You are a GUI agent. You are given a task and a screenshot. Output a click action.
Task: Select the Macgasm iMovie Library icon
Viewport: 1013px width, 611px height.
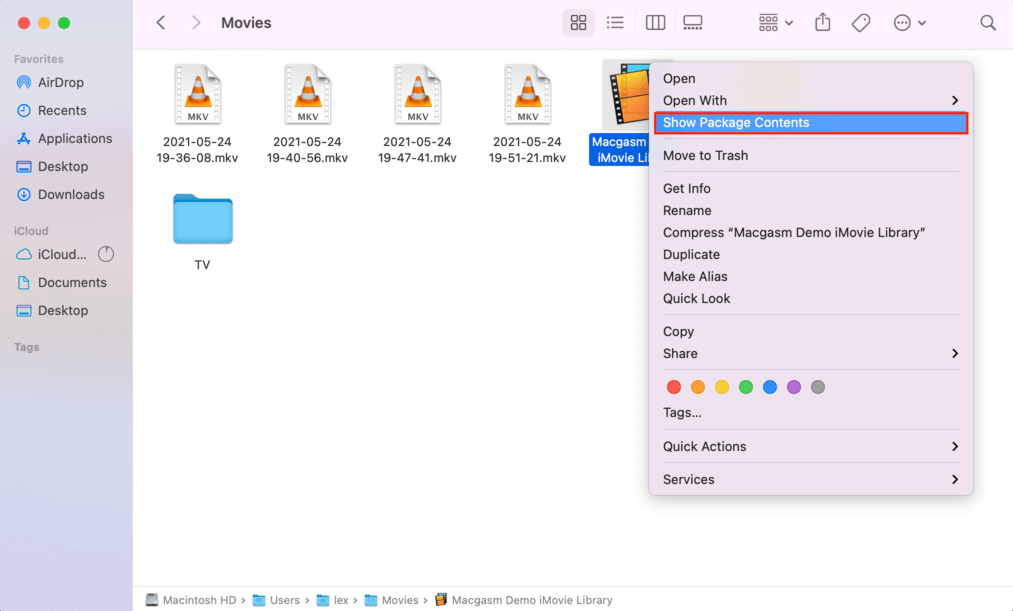click(x=627, y=95)
